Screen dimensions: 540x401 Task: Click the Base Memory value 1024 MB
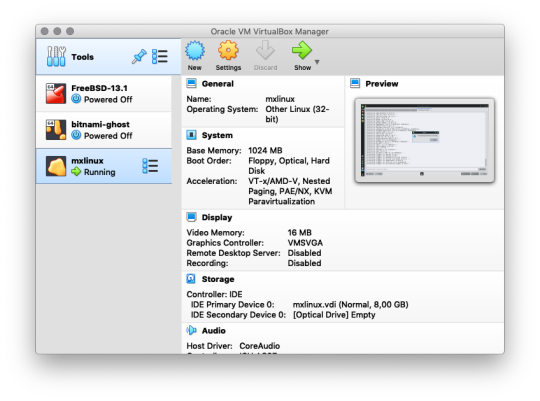click(x=265, y=151)
